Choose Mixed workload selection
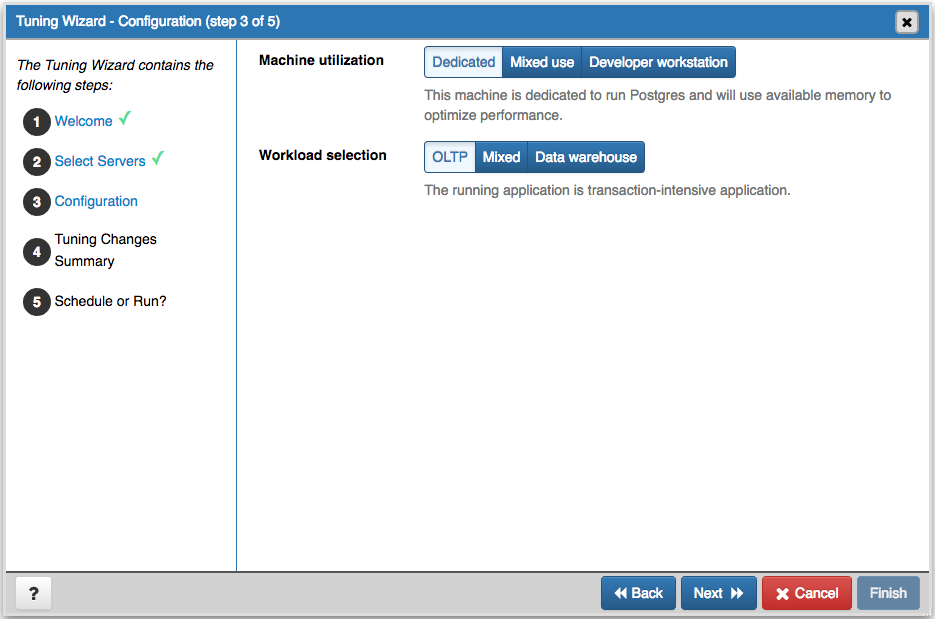Viewport: 935px width, 619px height. (501, 157)
